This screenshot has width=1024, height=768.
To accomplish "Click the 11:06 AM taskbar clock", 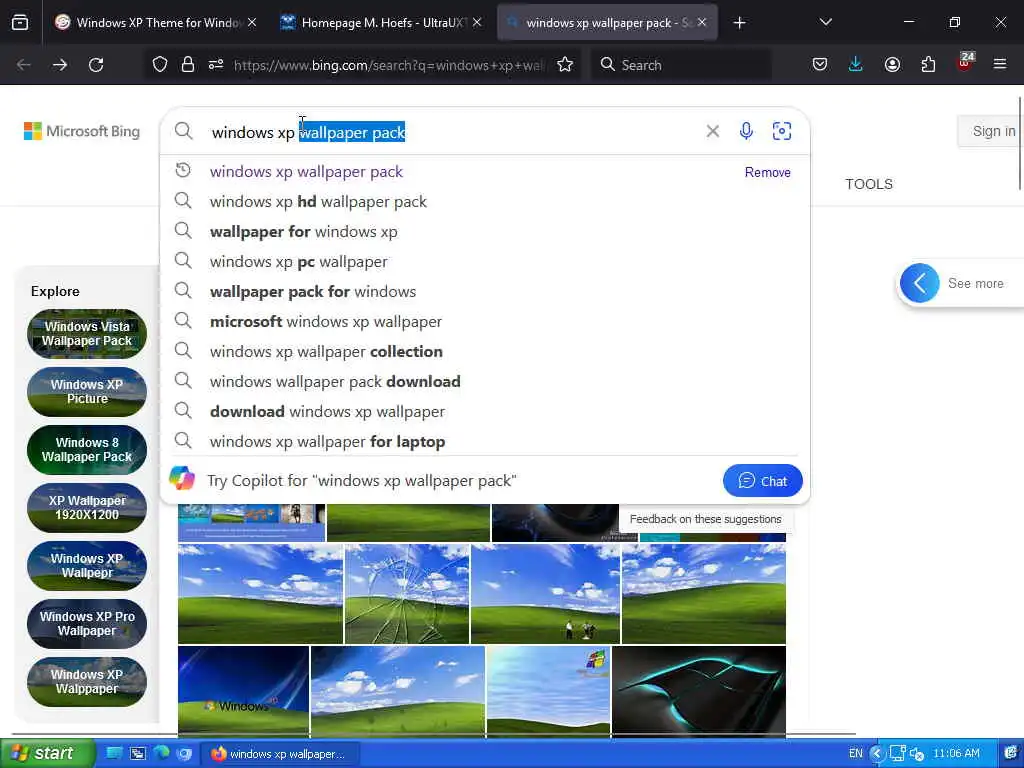I will click(x=956, y=754).
